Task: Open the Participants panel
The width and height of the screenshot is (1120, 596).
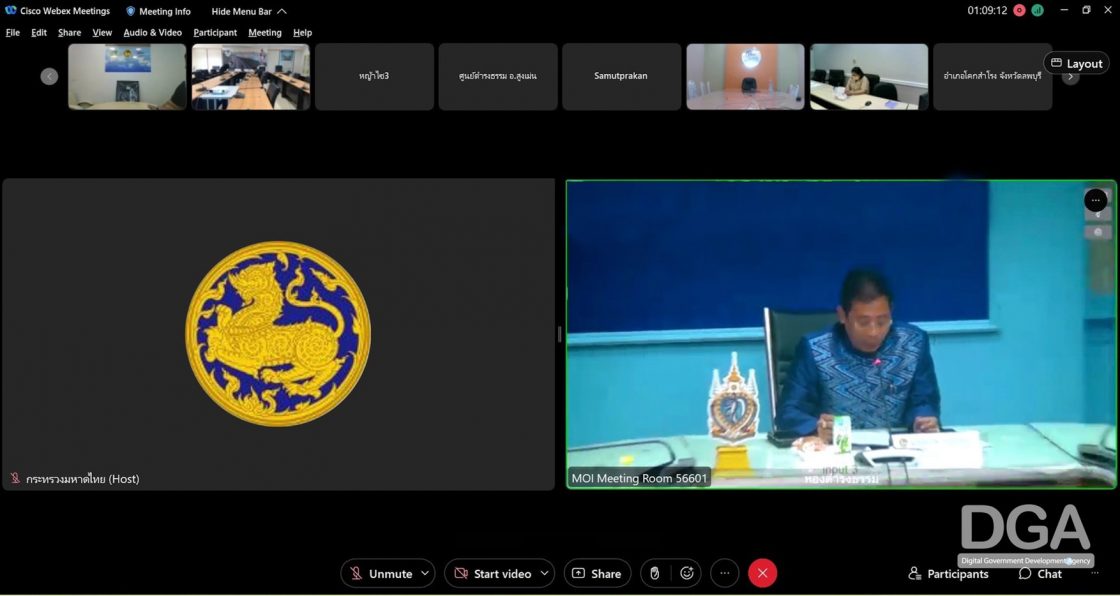Action: tap(949, 574)
